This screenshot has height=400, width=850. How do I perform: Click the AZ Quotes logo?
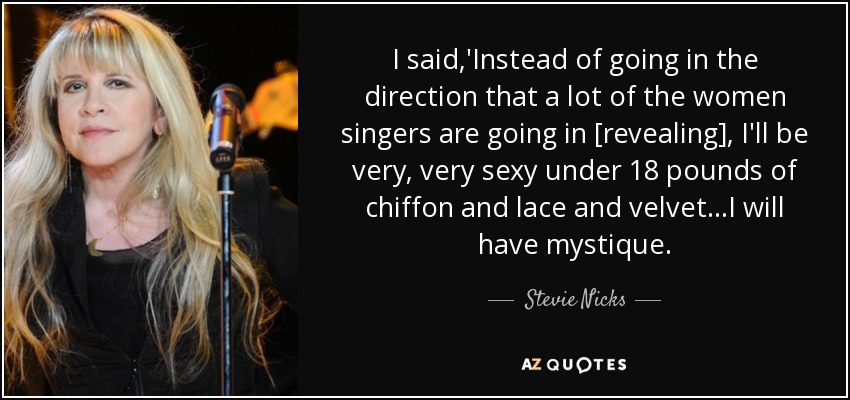pos(574,364)
